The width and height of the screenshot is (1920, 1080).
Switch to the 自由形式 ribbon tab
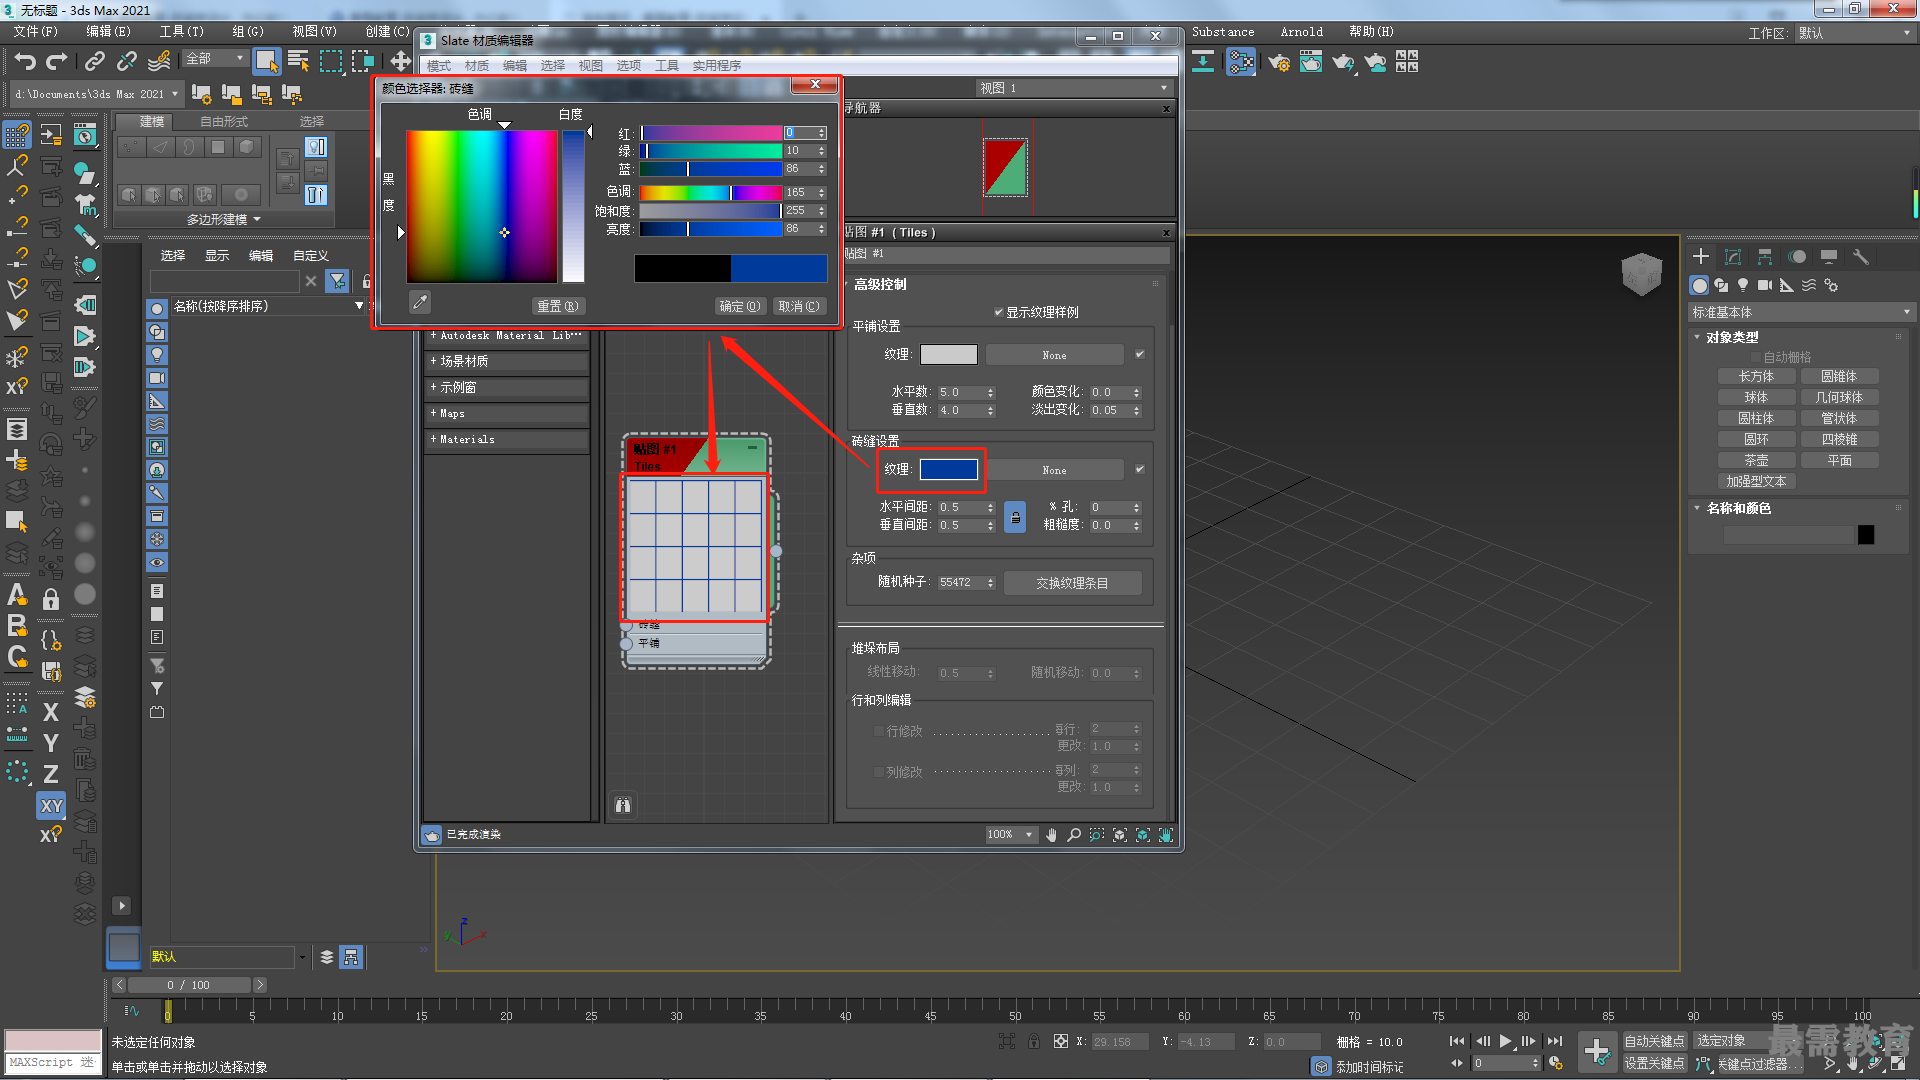click(x=224, y=122)
